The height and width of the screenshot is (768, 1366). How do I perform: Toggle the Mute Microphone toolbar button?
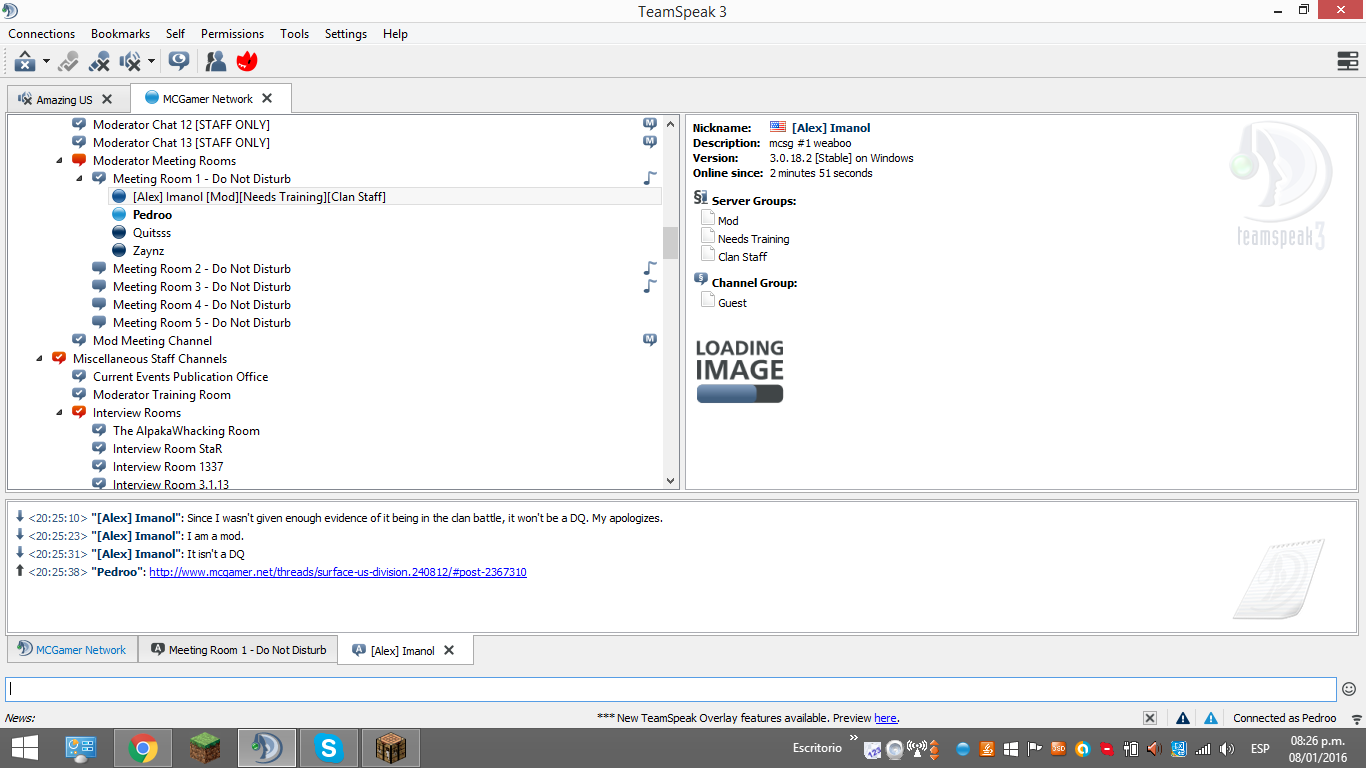pyautogui.click(x=99, y=62)
